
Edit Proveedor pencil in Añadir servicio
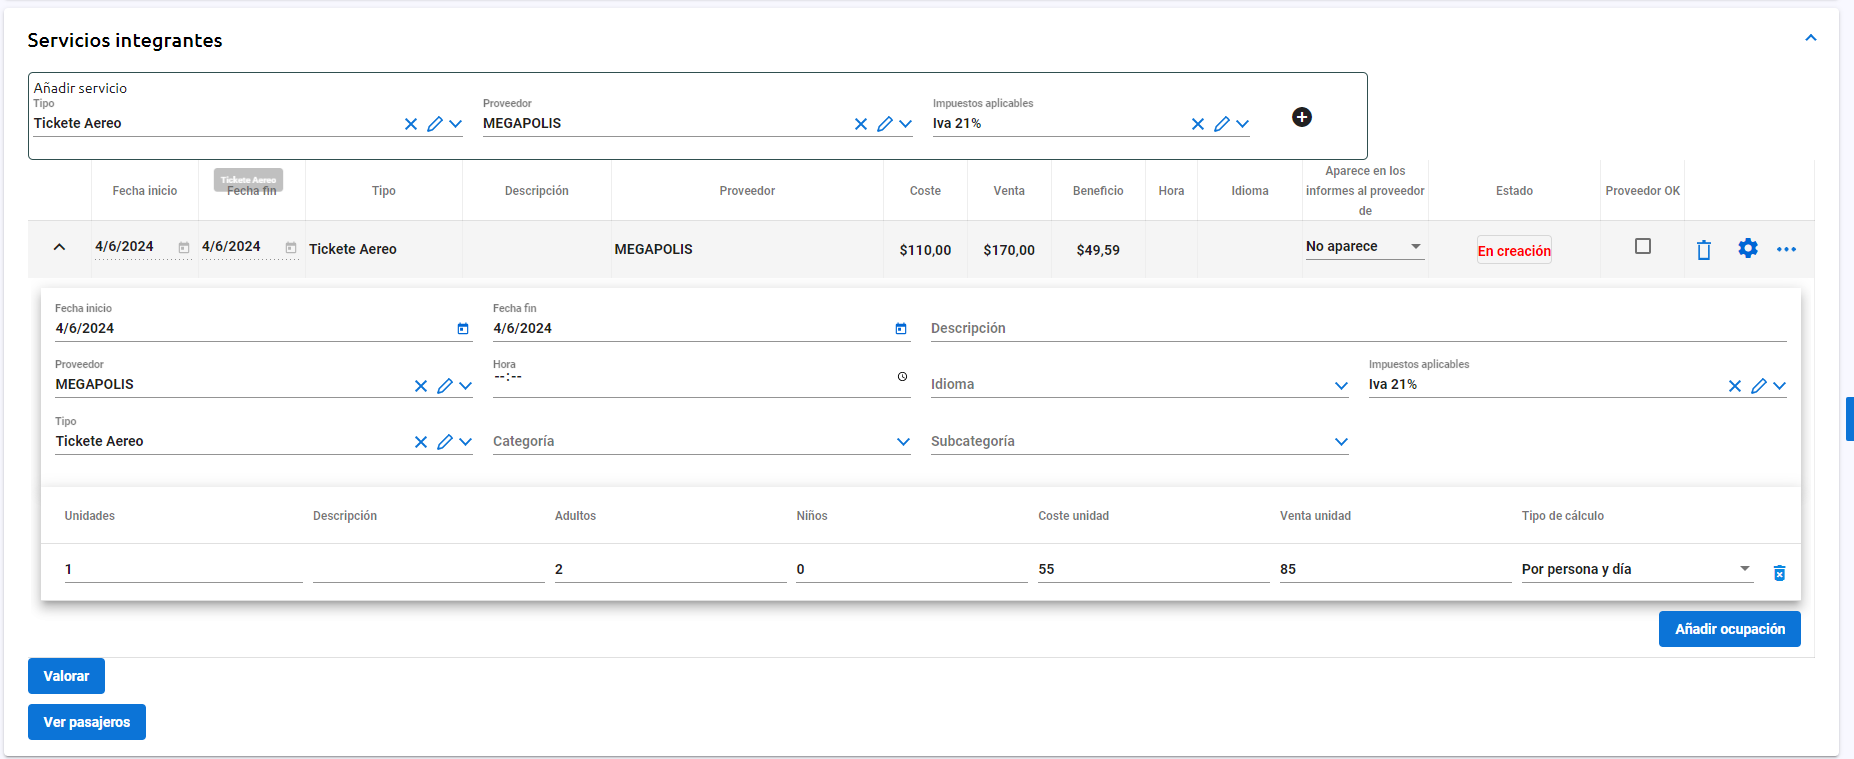coord(885,124)
